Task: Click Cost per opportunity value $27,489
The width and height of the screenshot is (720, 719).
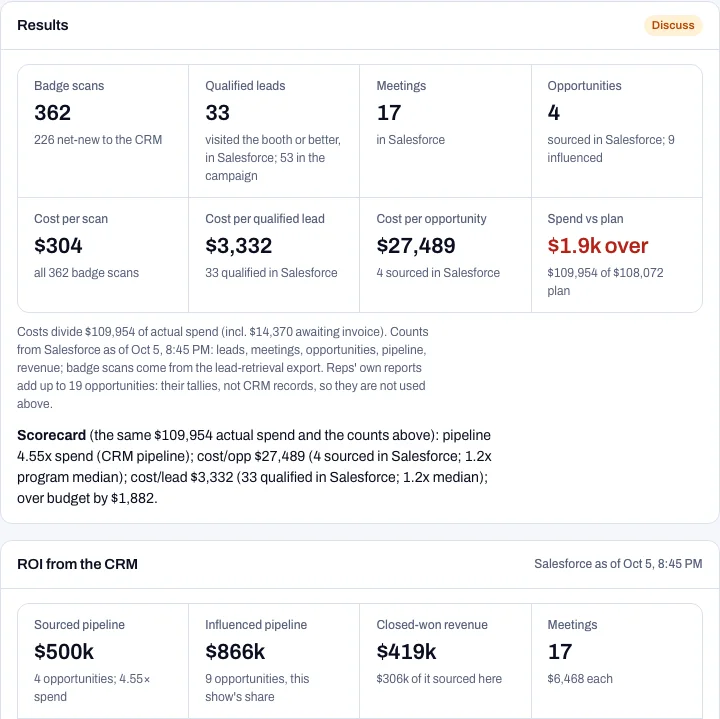Action: pyautogui.click(x=416, y=246)
